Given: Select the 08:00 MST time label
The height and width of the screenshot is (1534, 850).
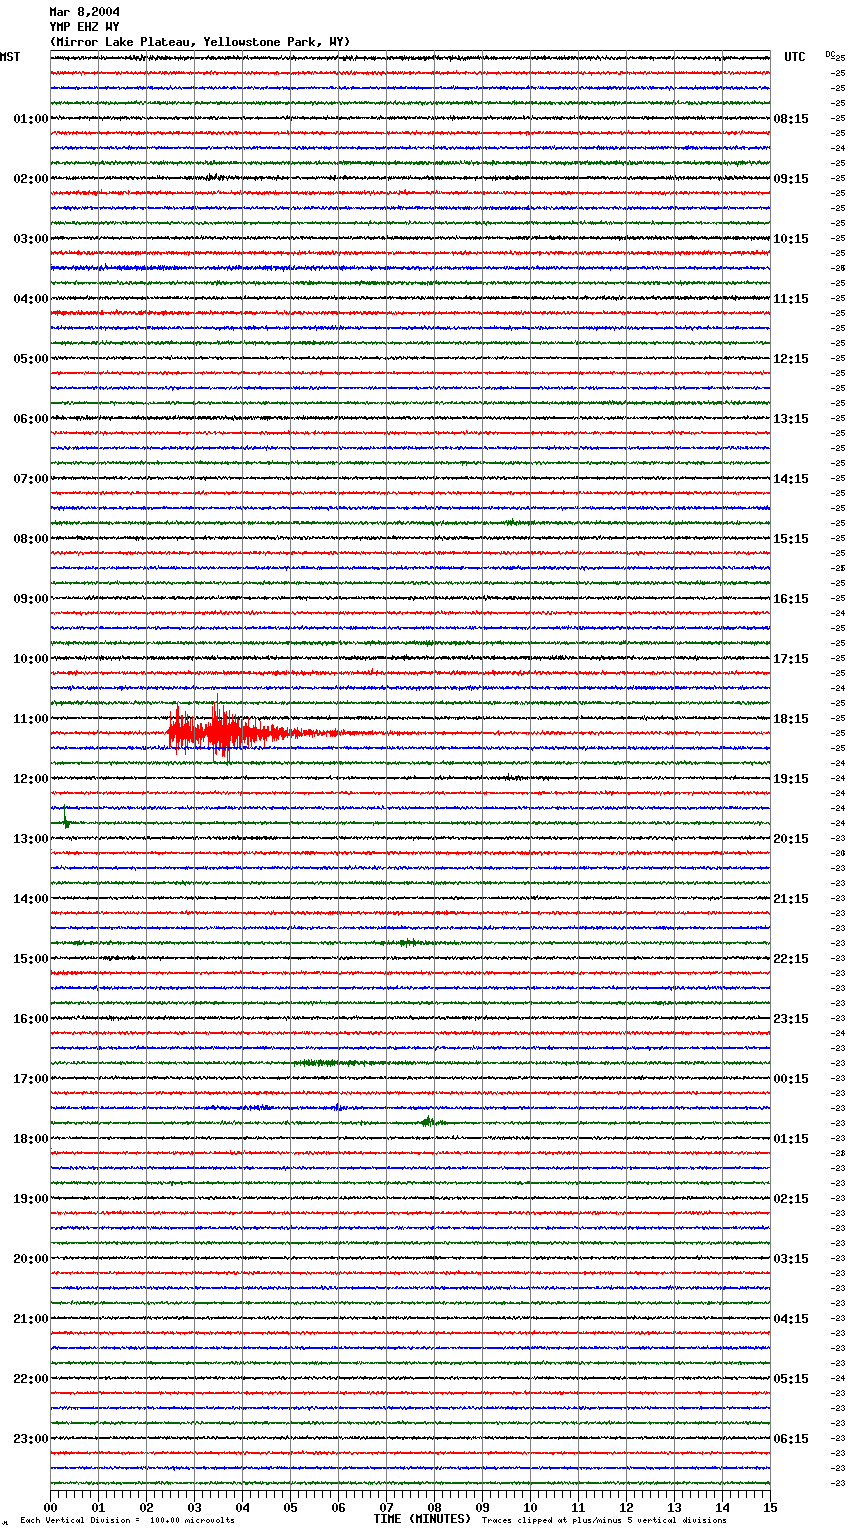Looking at the screenshot, I should click(x=31, y=539).
